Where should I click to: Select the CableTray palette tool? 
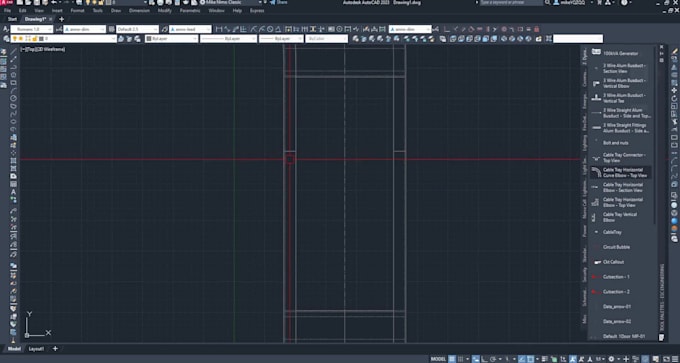(621, 232)
